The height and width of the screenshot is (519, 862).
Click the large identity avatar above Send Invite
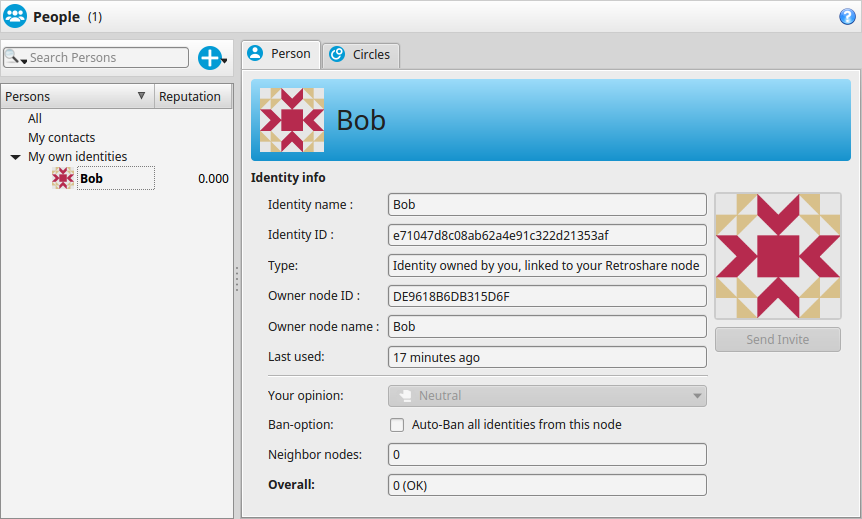tap(778, 256)
